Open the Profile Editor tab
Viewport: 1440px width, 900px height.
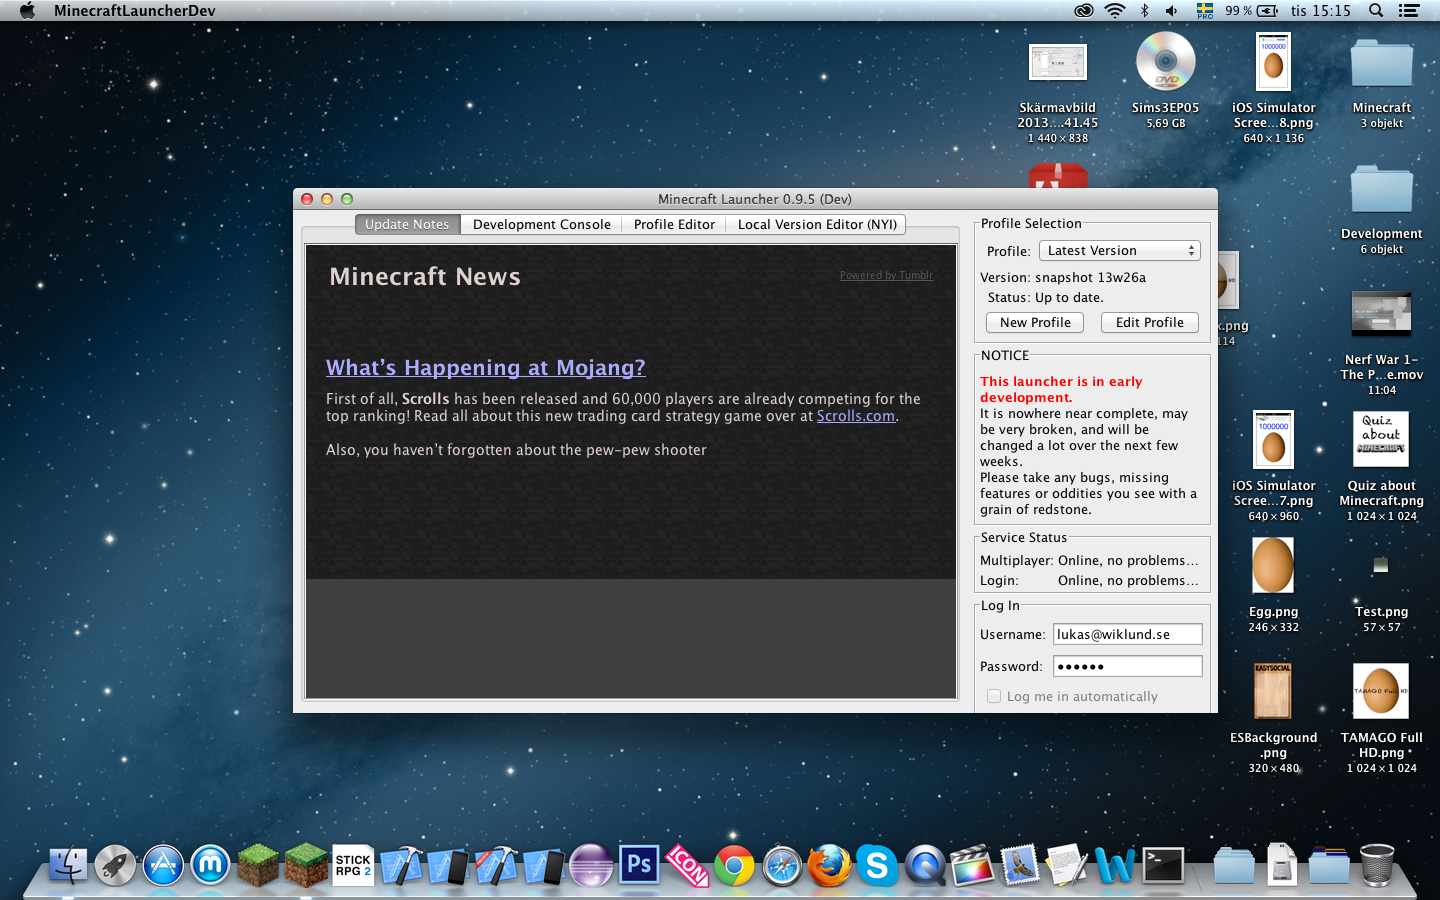pyautogui.click(x=674, y=225)
